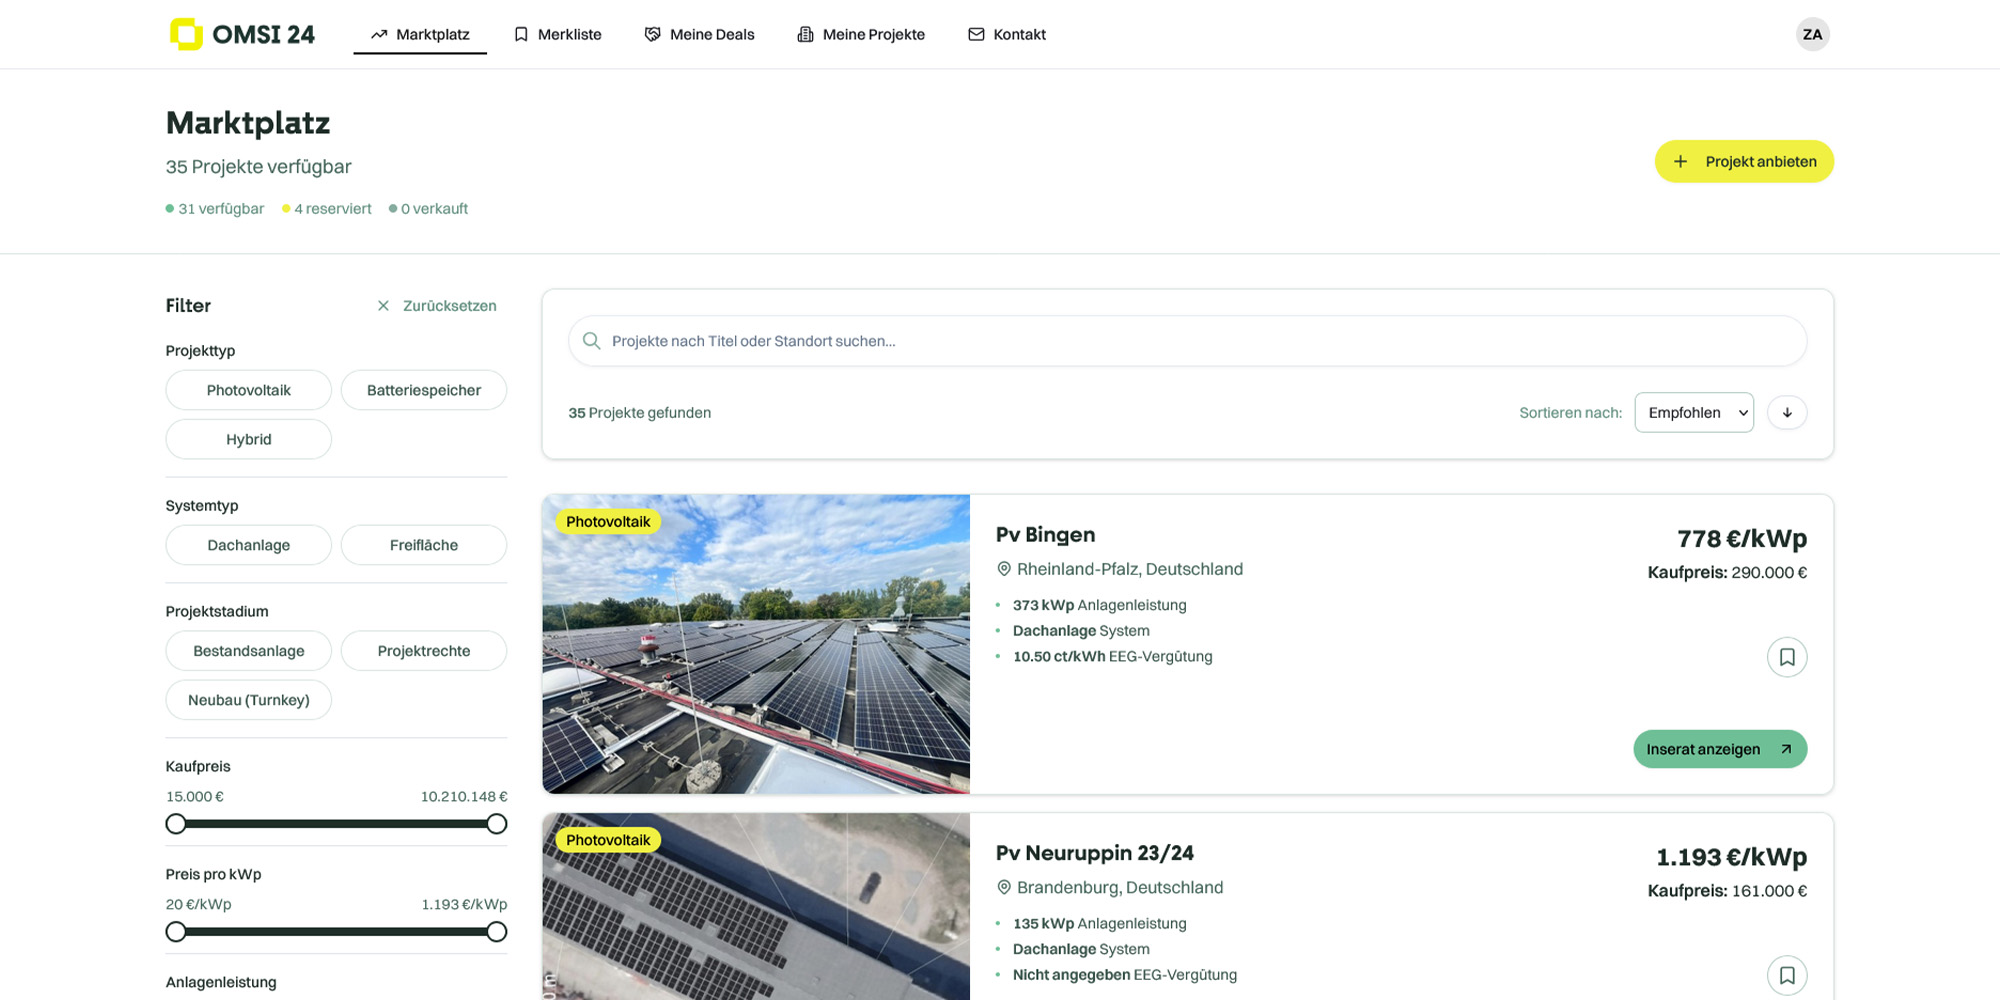
Task: Bookmark the Pv Neuruppin 23/24 listing
Action: click(x=1786, y=975)
